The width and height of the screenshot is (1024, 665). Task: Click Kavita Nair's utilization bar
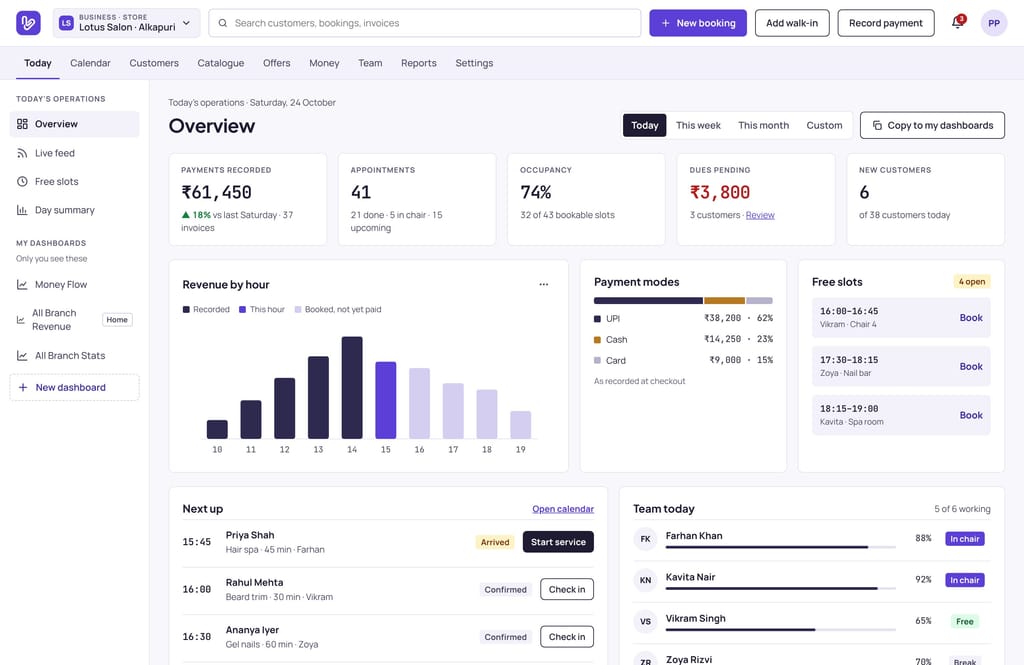coord(780,588)
